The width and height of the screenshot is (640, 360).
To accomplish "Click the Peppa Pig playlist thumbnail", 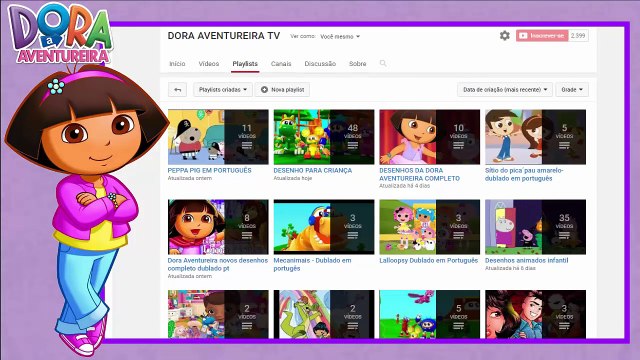I will 218,137.
